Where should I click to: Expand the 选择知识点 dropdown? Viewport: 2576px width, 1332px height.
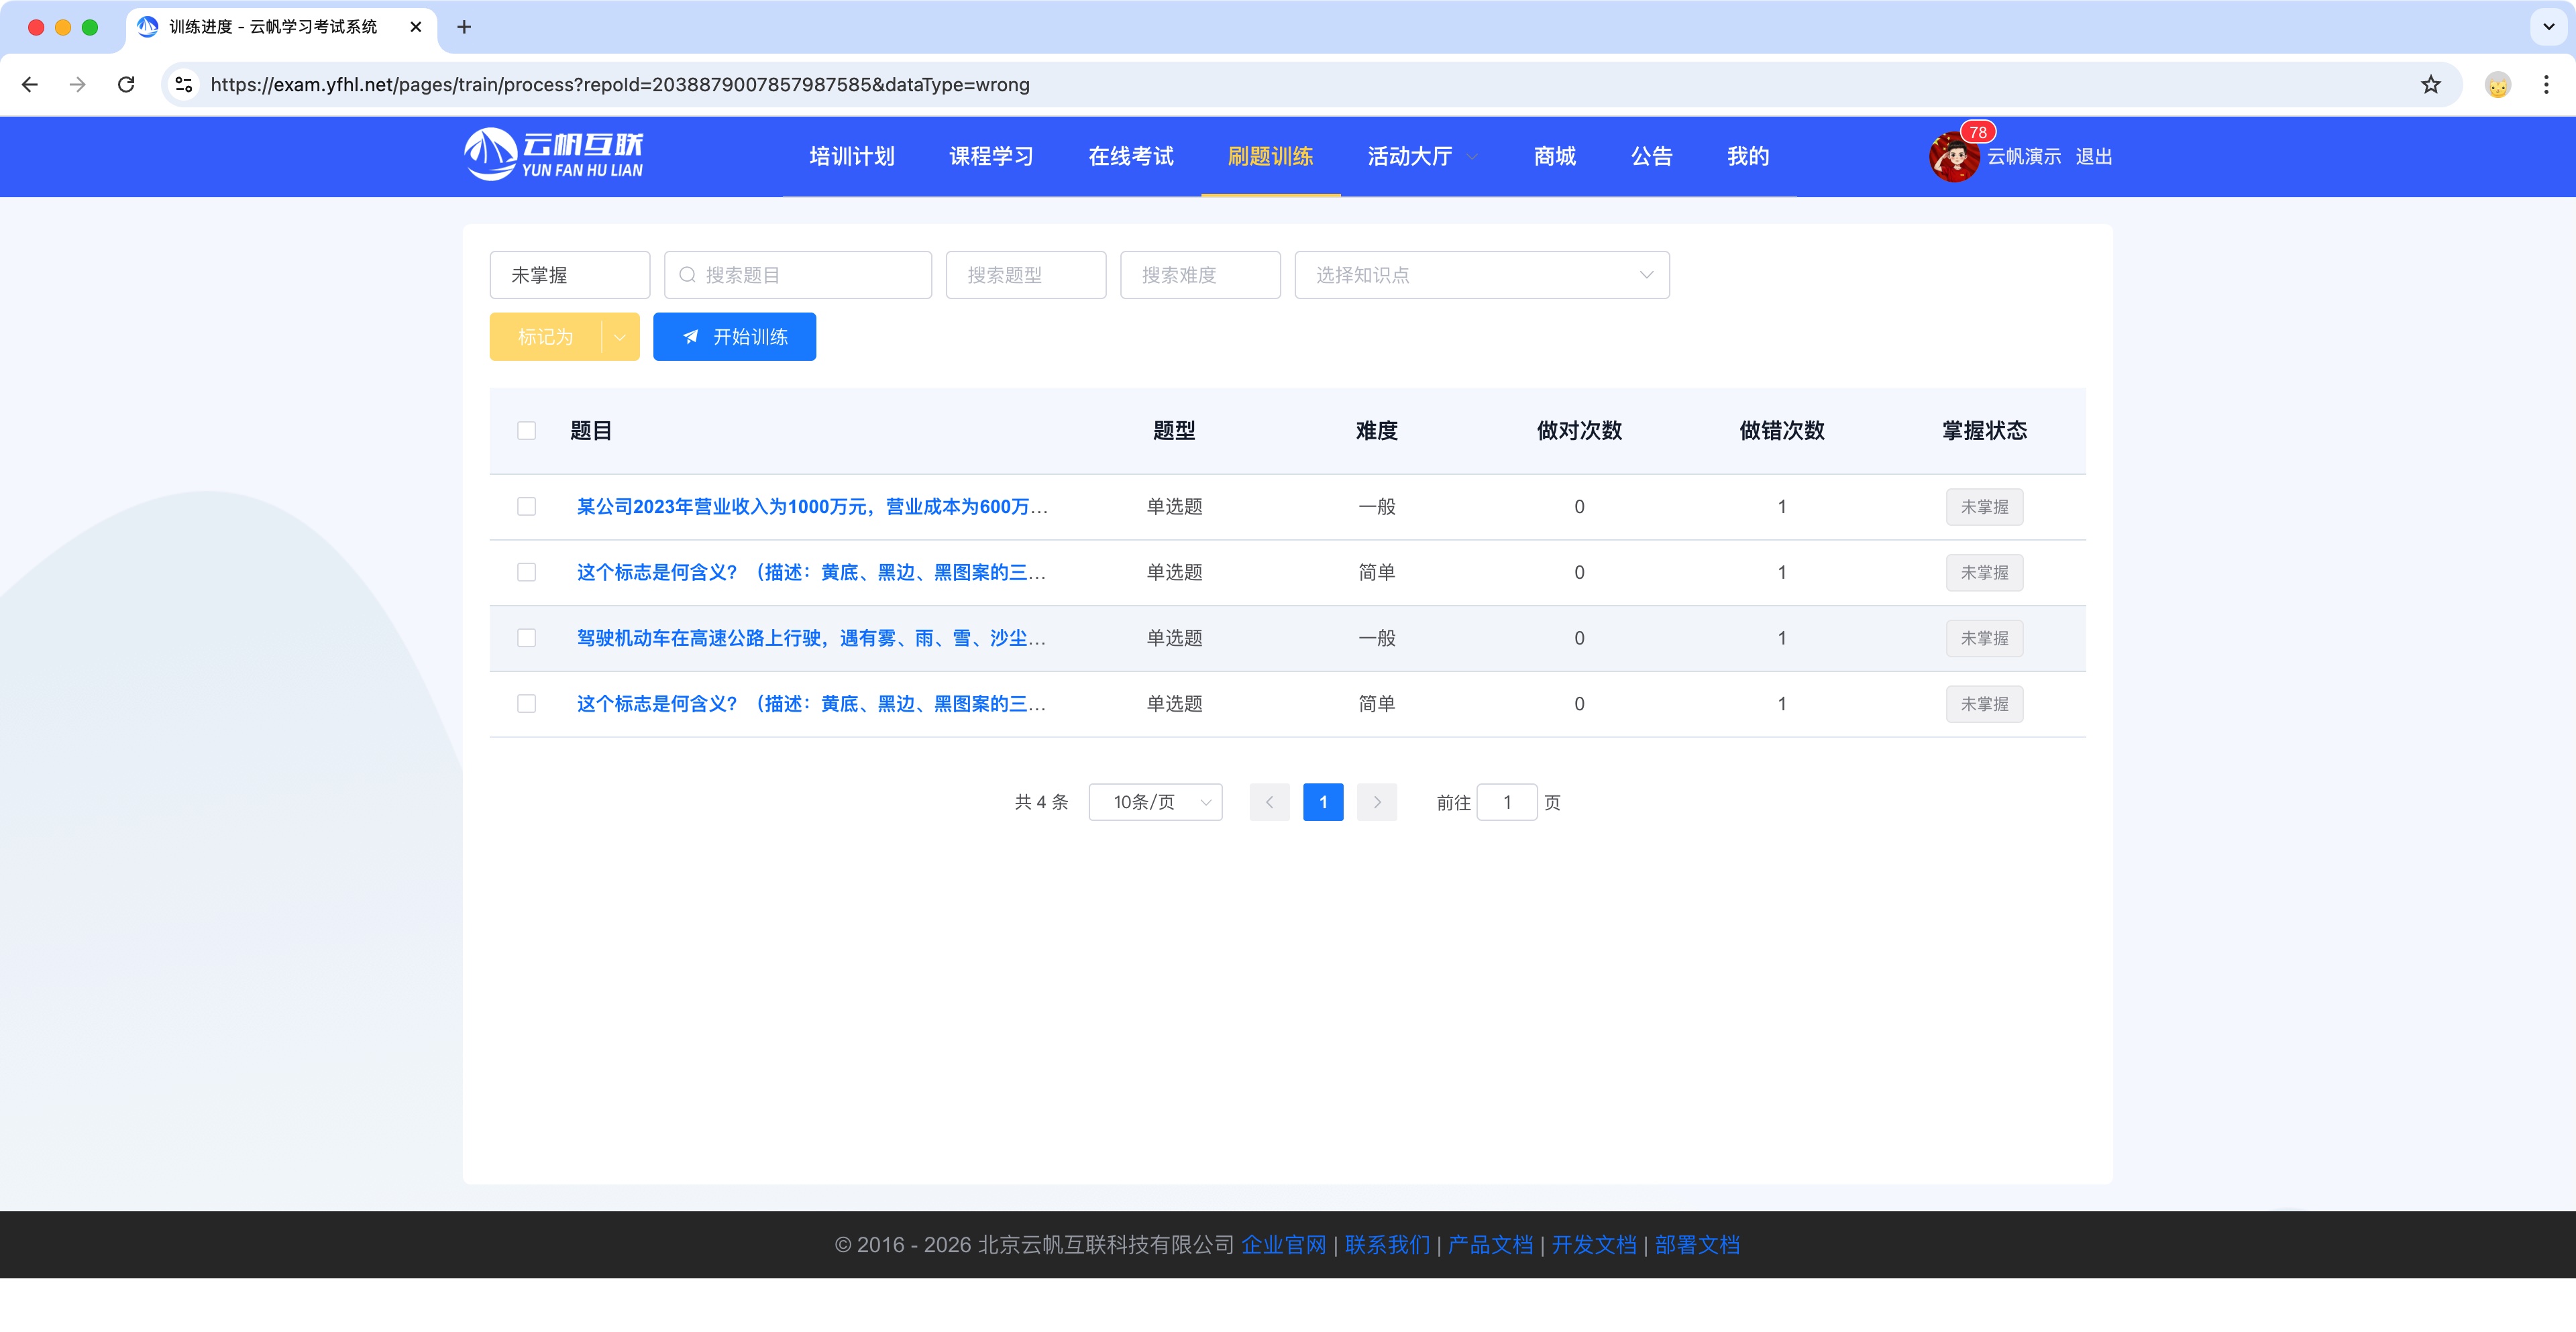click(1481, 275)
